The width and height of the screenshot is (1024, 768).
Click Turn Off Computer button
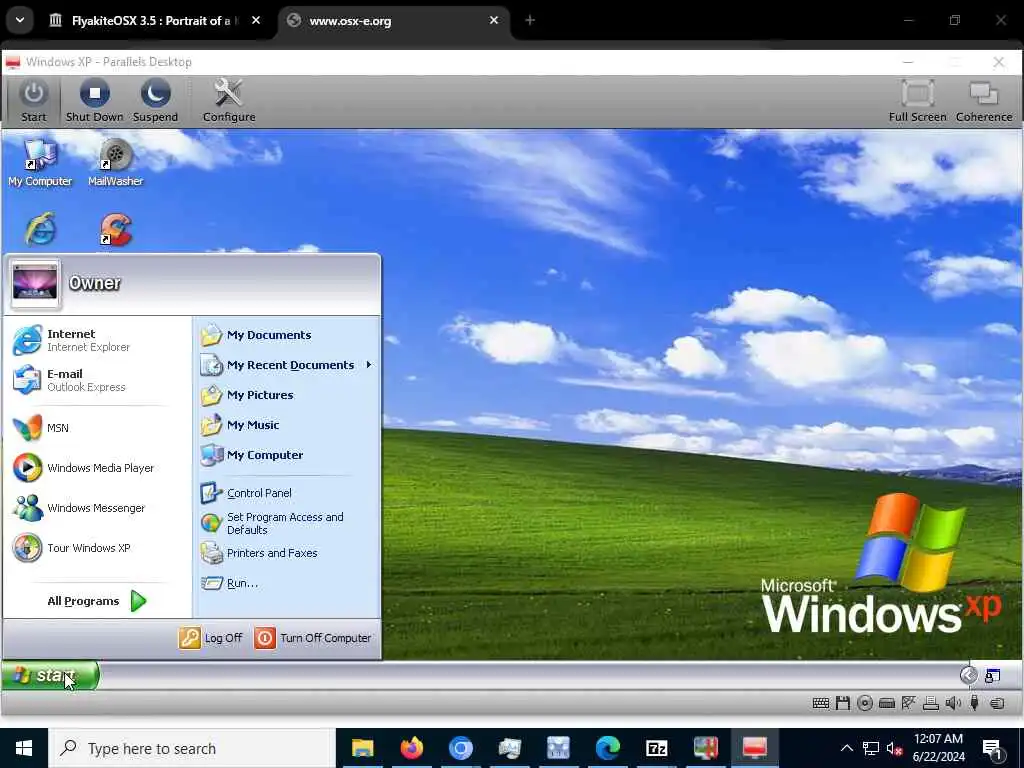pos(313,638)
